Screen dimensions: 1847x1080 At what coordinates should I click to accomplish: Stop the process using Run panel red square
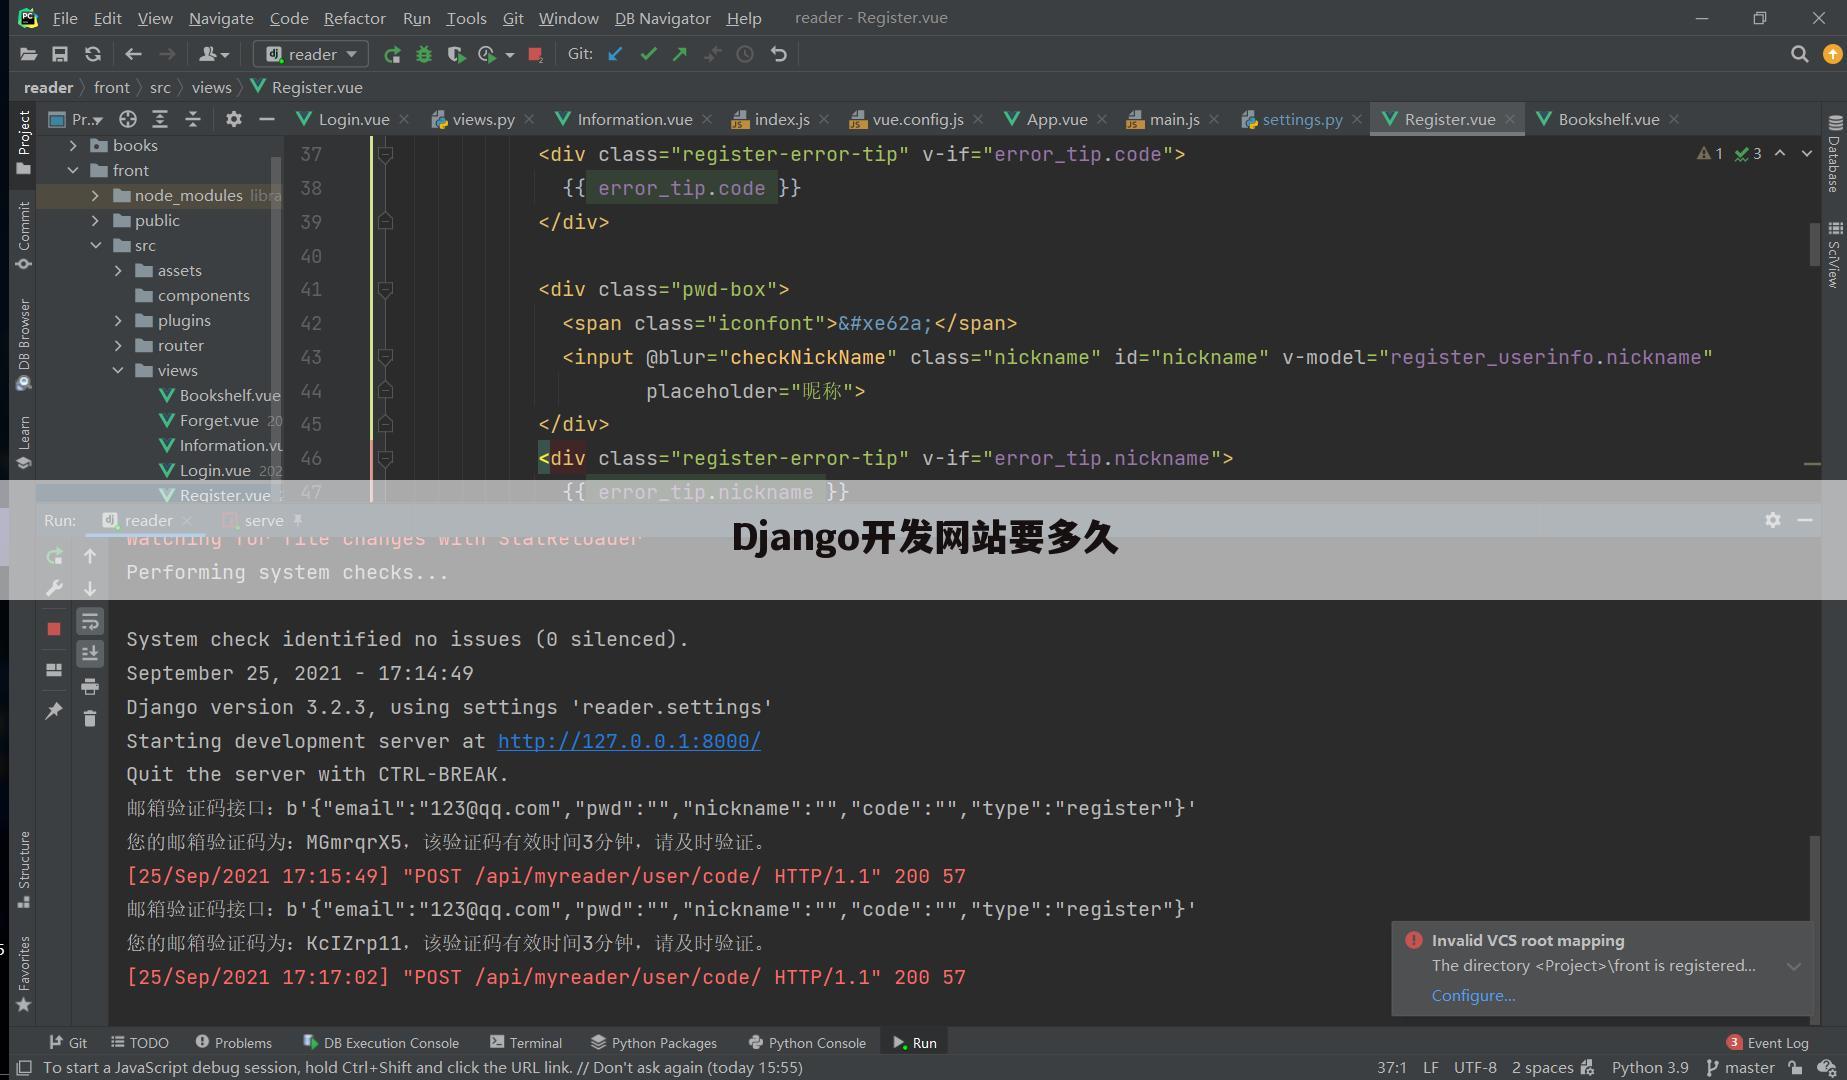[54, 629]
